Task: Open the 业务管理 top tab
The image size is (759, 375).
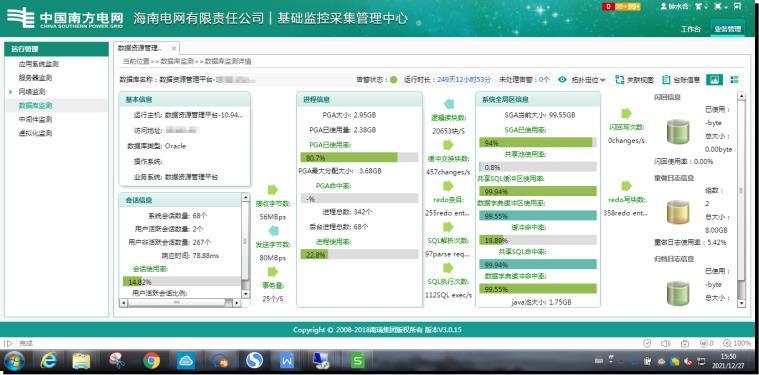Action: coord(728,29)
